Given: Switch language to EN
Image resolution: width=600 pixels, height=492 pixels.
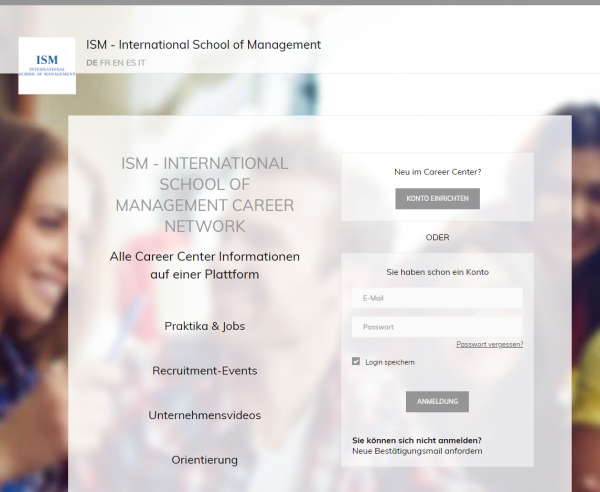Looking at the screenshot, I should click(118, 63).
